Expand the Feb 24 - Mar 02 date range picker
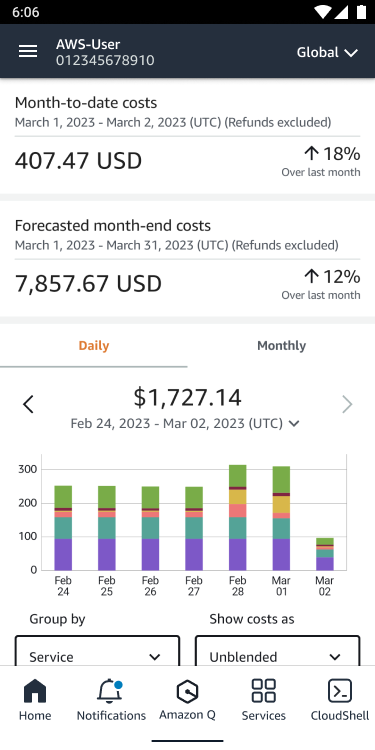Viewport: 375px width, 750px height. (x=185, y=423)
